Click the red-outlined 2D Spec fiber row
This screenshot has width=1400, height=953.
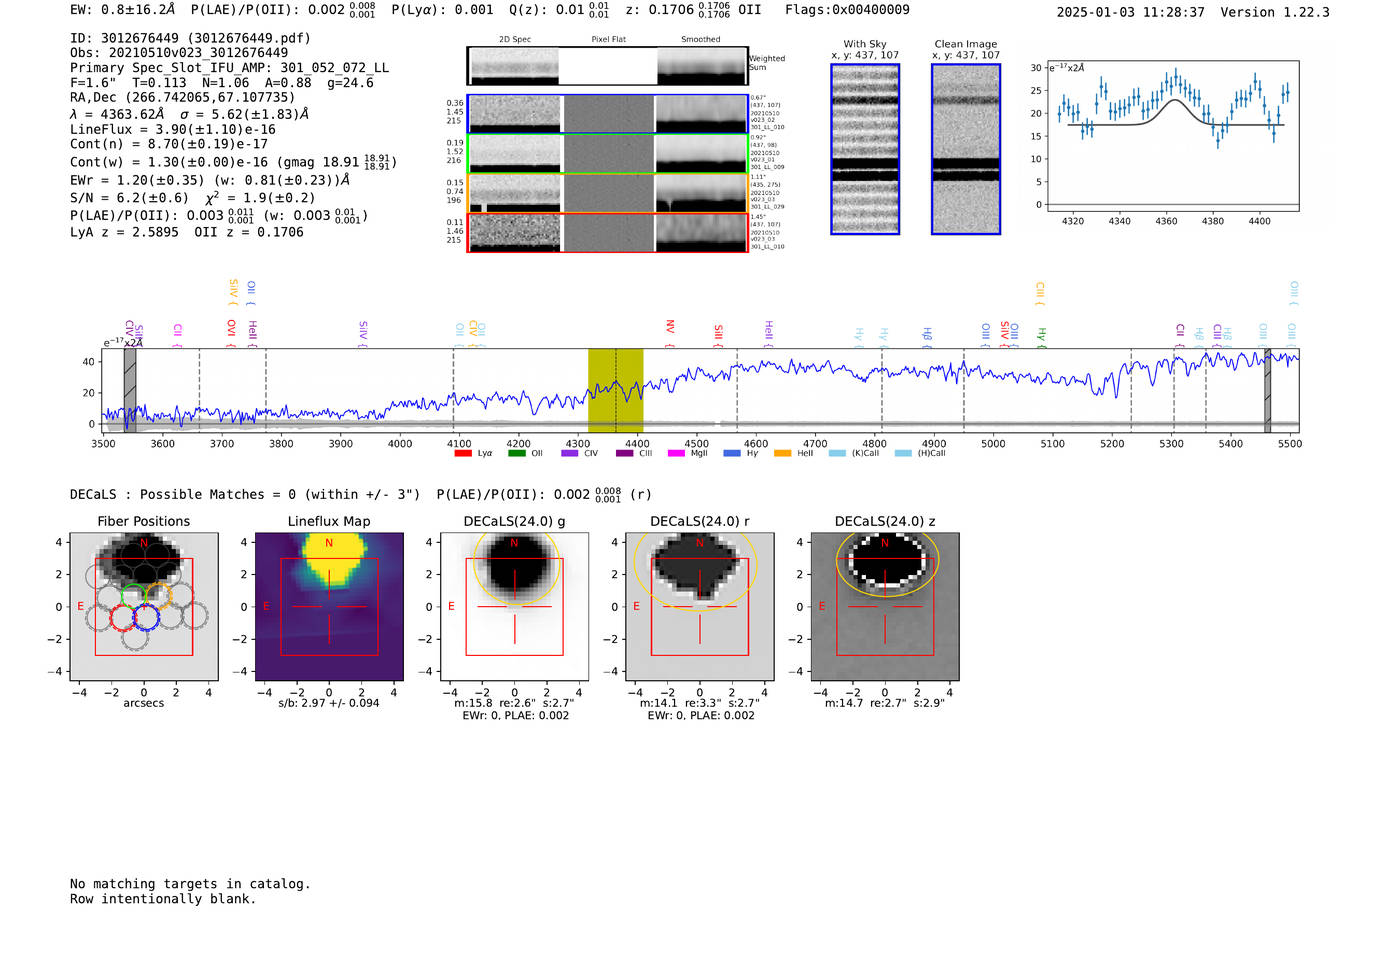(608, 232)
